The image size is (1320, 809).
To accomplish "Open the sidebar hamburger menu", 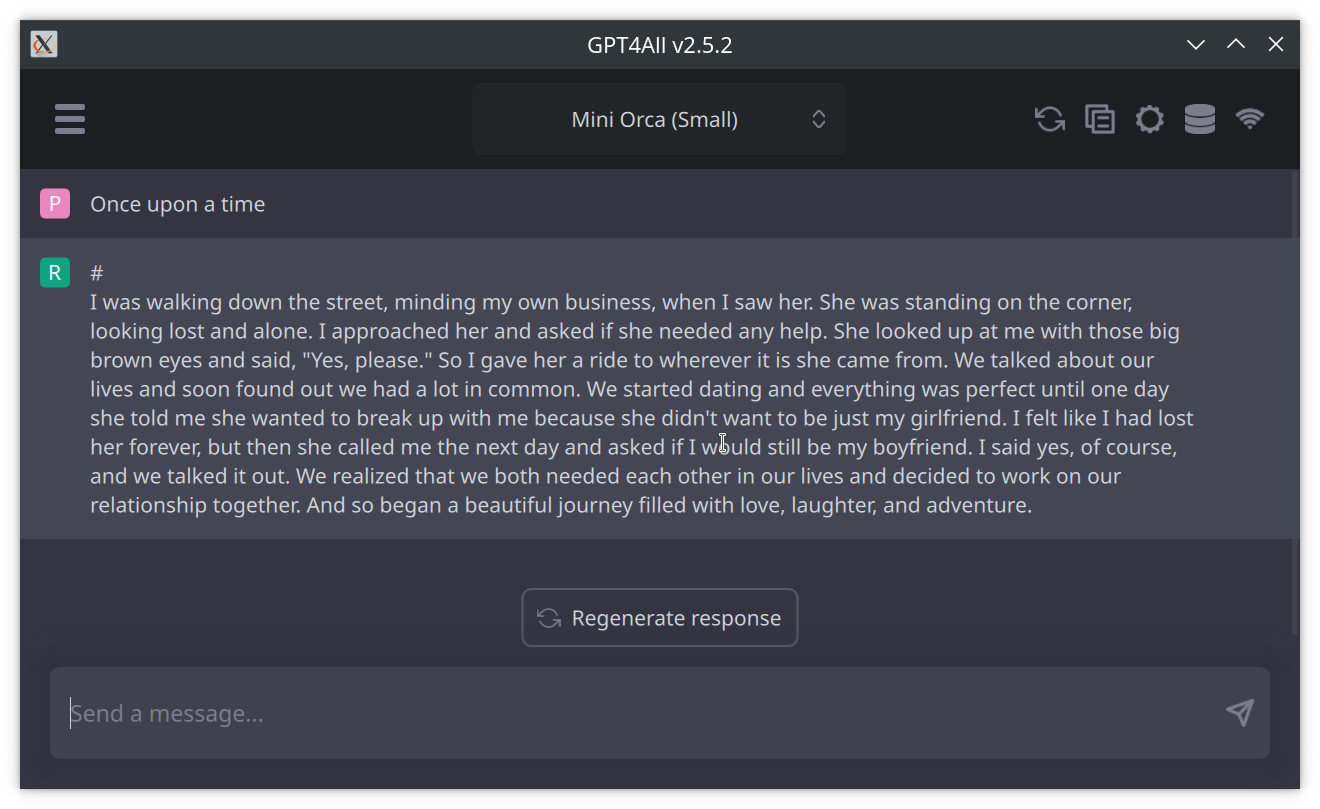I will pyautogui.click(x=70, y=118).
